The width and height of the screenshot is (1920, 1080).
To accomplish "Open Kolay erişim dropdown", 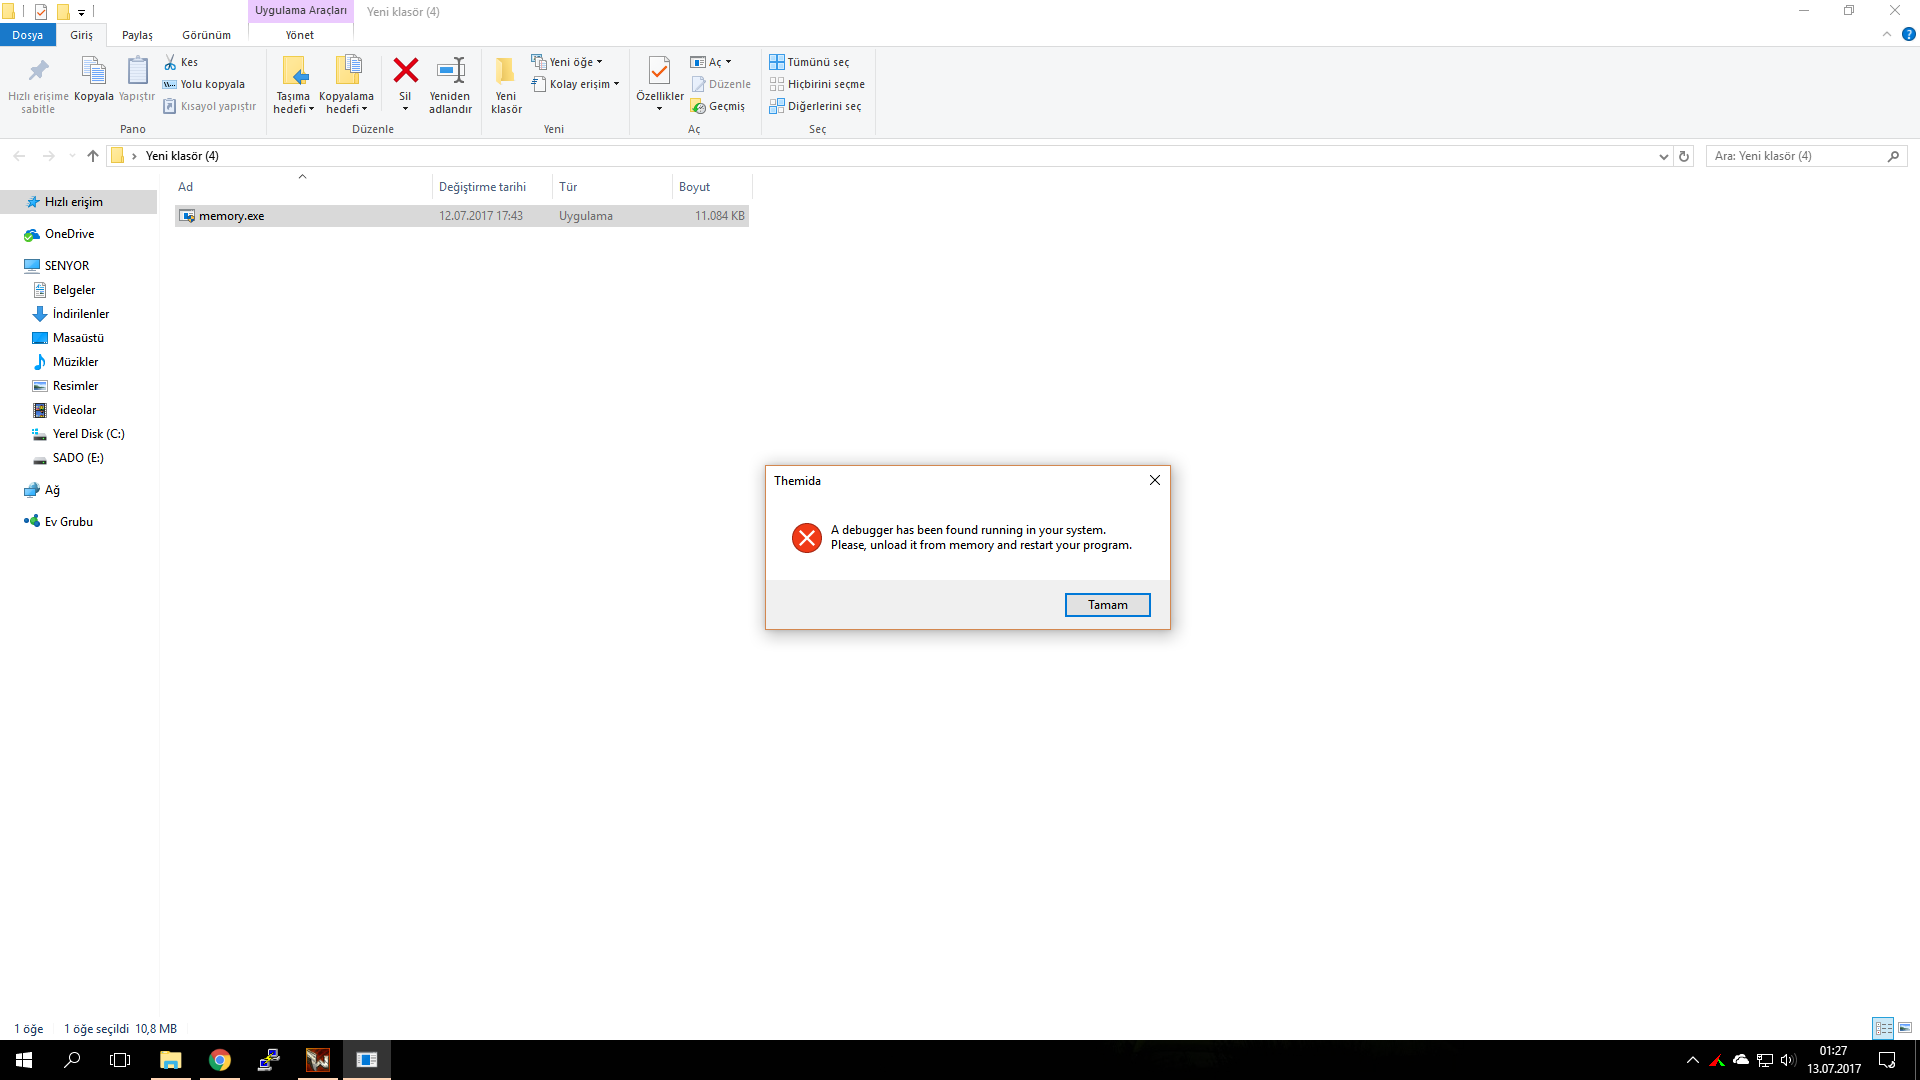I will click(x=576, y=84).
